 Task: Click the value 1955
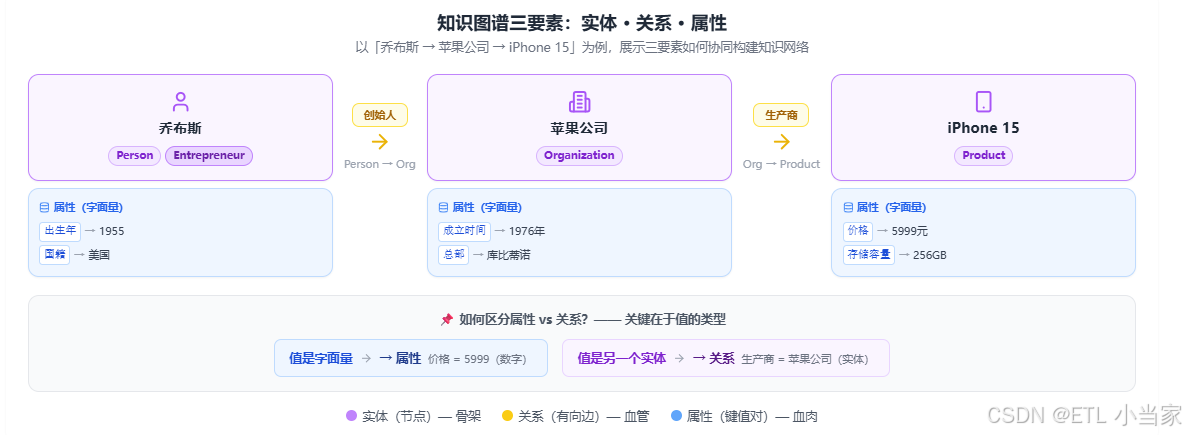[x=111, y=231]
